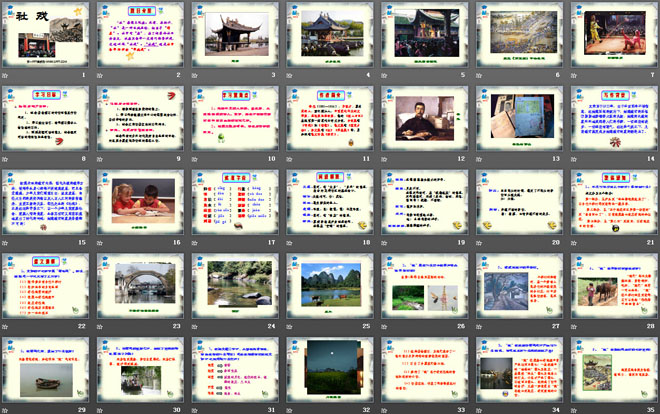
Task: Select slide 11 author introduction thumbnail
Action: (x=330, y=119)
